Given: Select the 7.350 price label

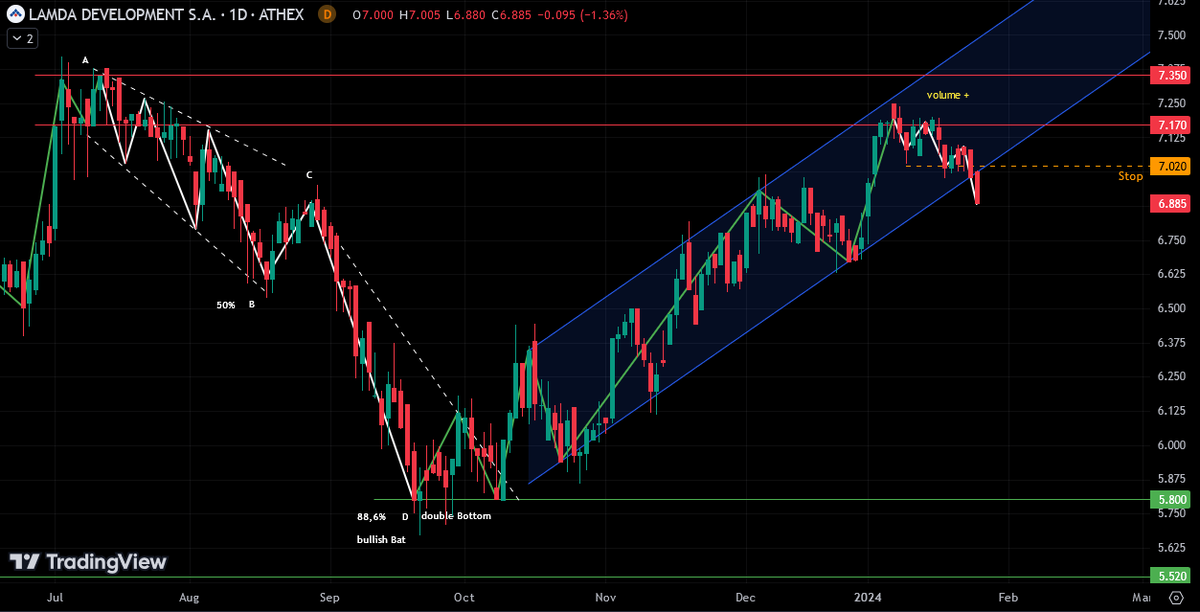Looking at the screenshot, I should pos(1172,75).
